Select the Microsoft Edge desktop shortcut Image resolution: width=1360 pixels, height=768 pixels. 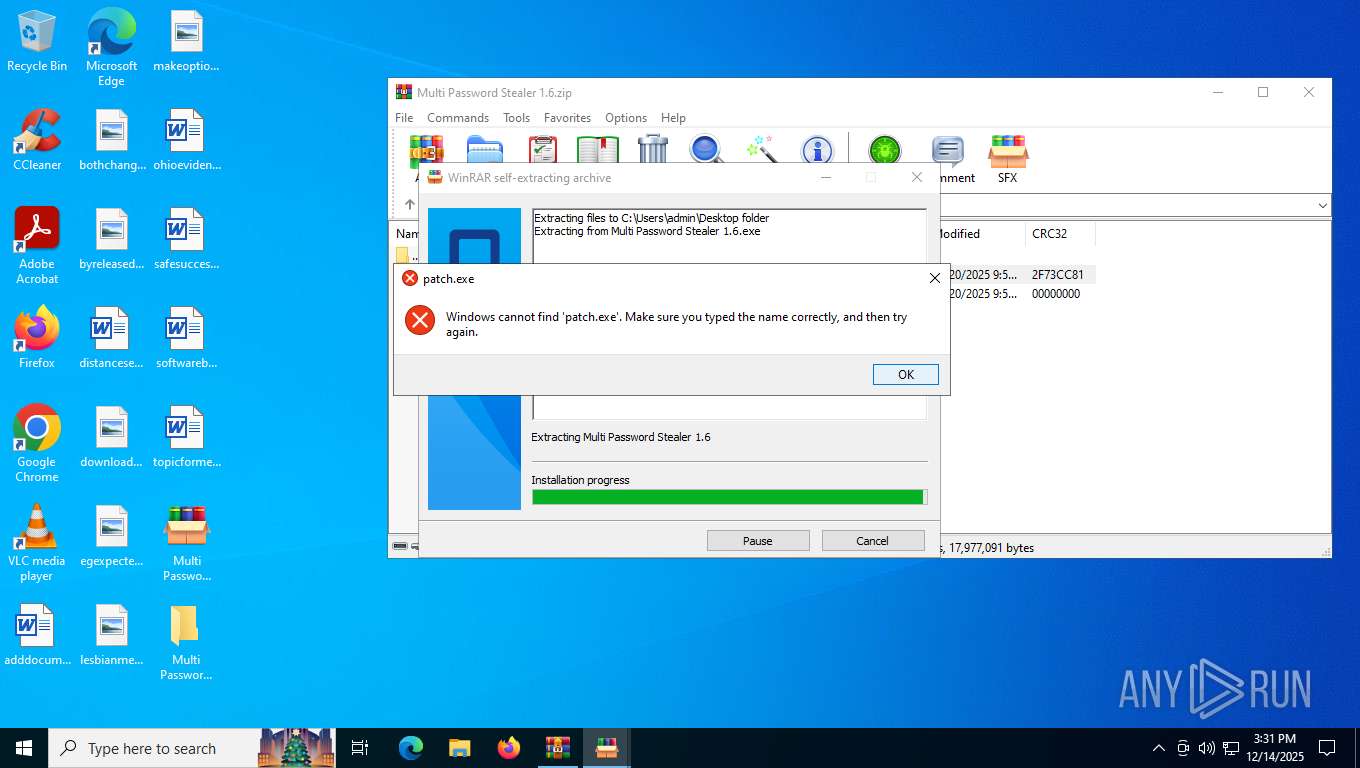coord(111,47)
